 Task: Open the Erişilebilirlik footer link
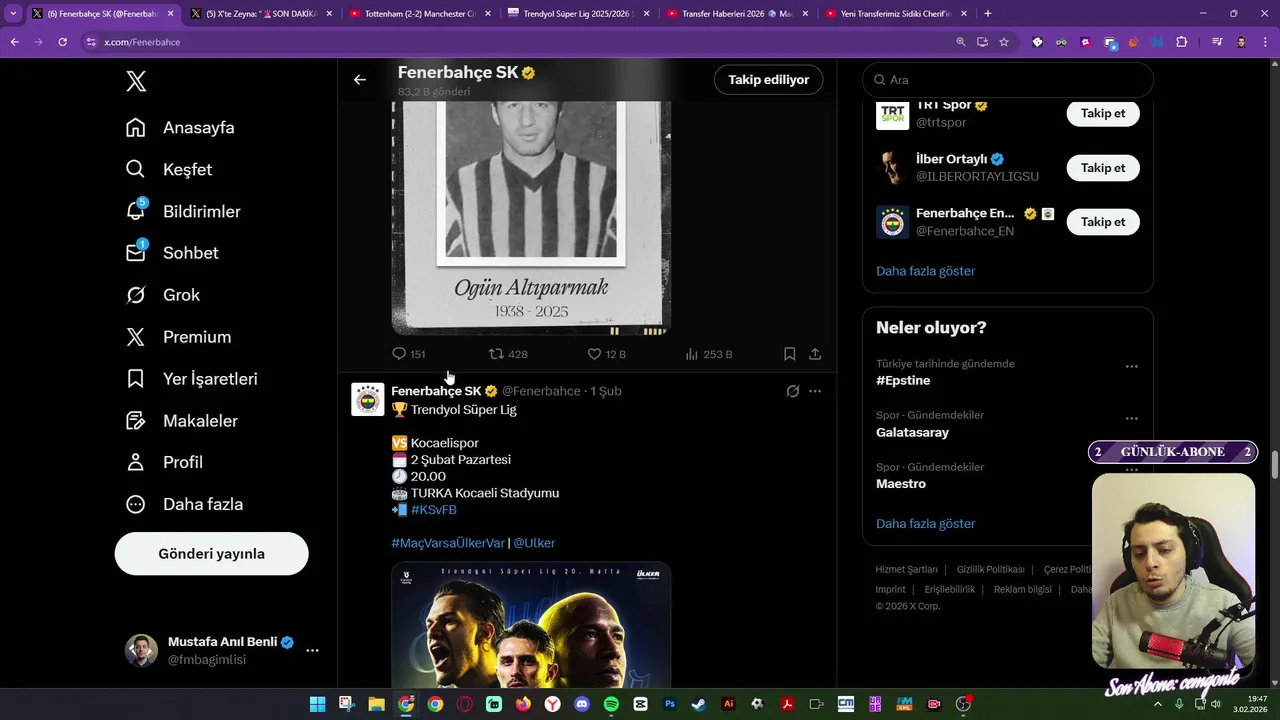(x=949, y=589)
